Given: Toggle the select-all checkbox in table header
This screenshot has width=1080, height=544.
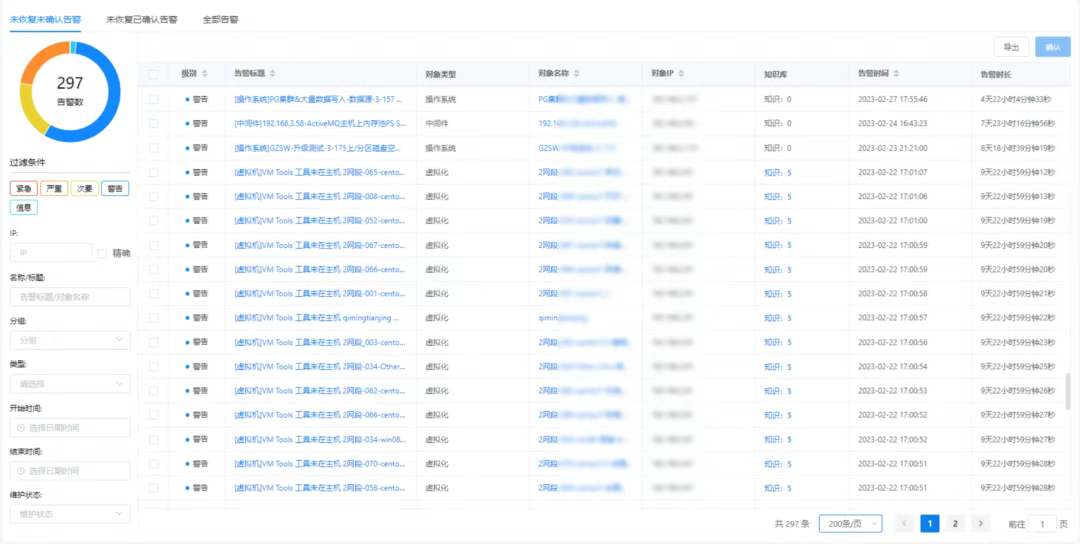Looking at the screenshot, I should pyautogui.click(x=153, y=74).
